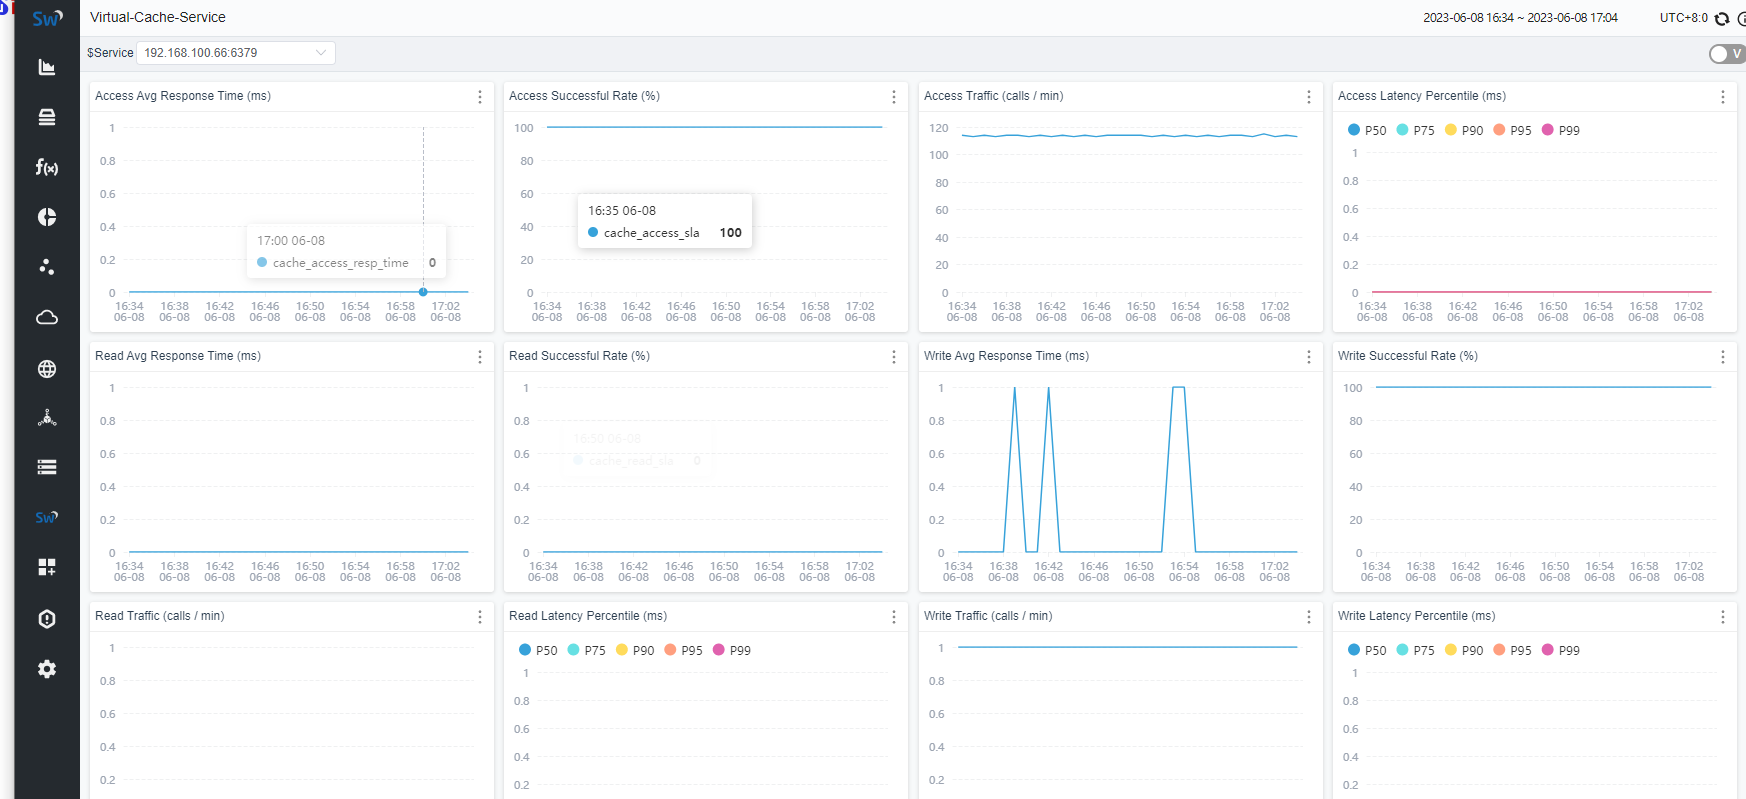The width and height of the screenshot is (1746, 799).
Task: Open the cloud sidebar icon
Action: coord(47,318)
